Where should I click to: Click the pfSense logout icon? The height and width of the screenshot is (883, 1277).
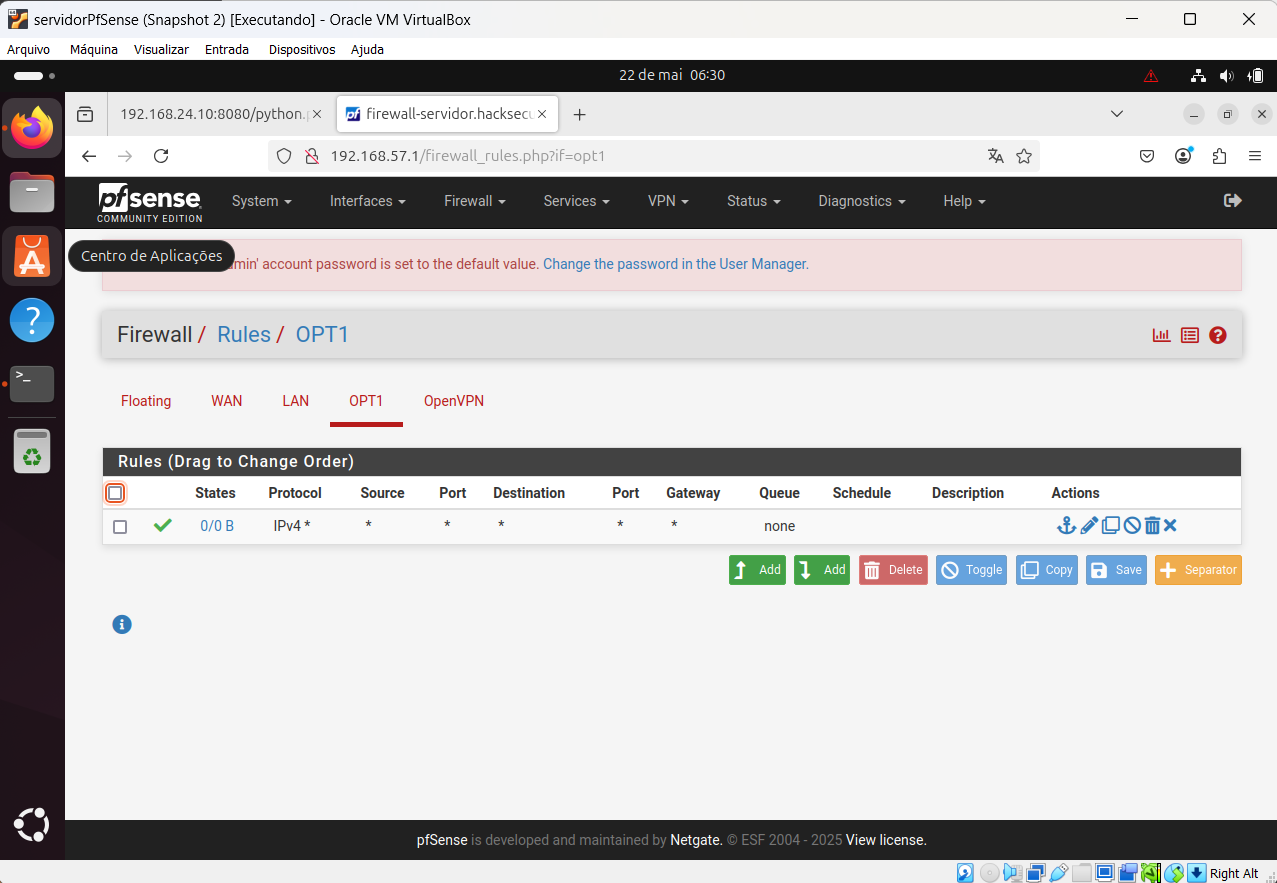[1233, 200]
